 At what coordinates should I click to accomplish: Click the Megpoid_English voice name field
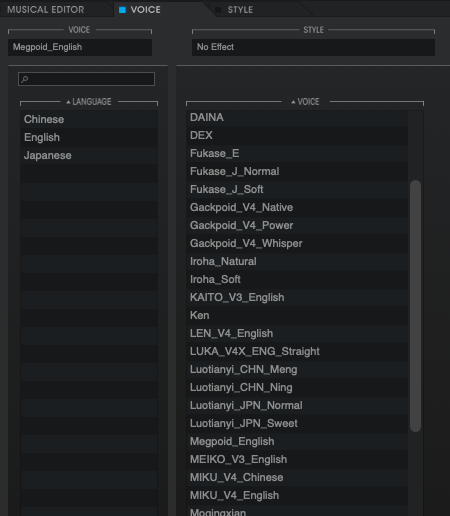80,47
